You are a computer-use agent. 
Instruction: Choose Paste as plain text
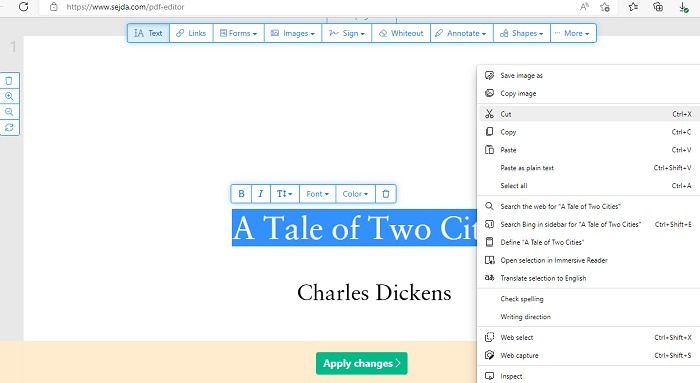click(x=588, y=168)
